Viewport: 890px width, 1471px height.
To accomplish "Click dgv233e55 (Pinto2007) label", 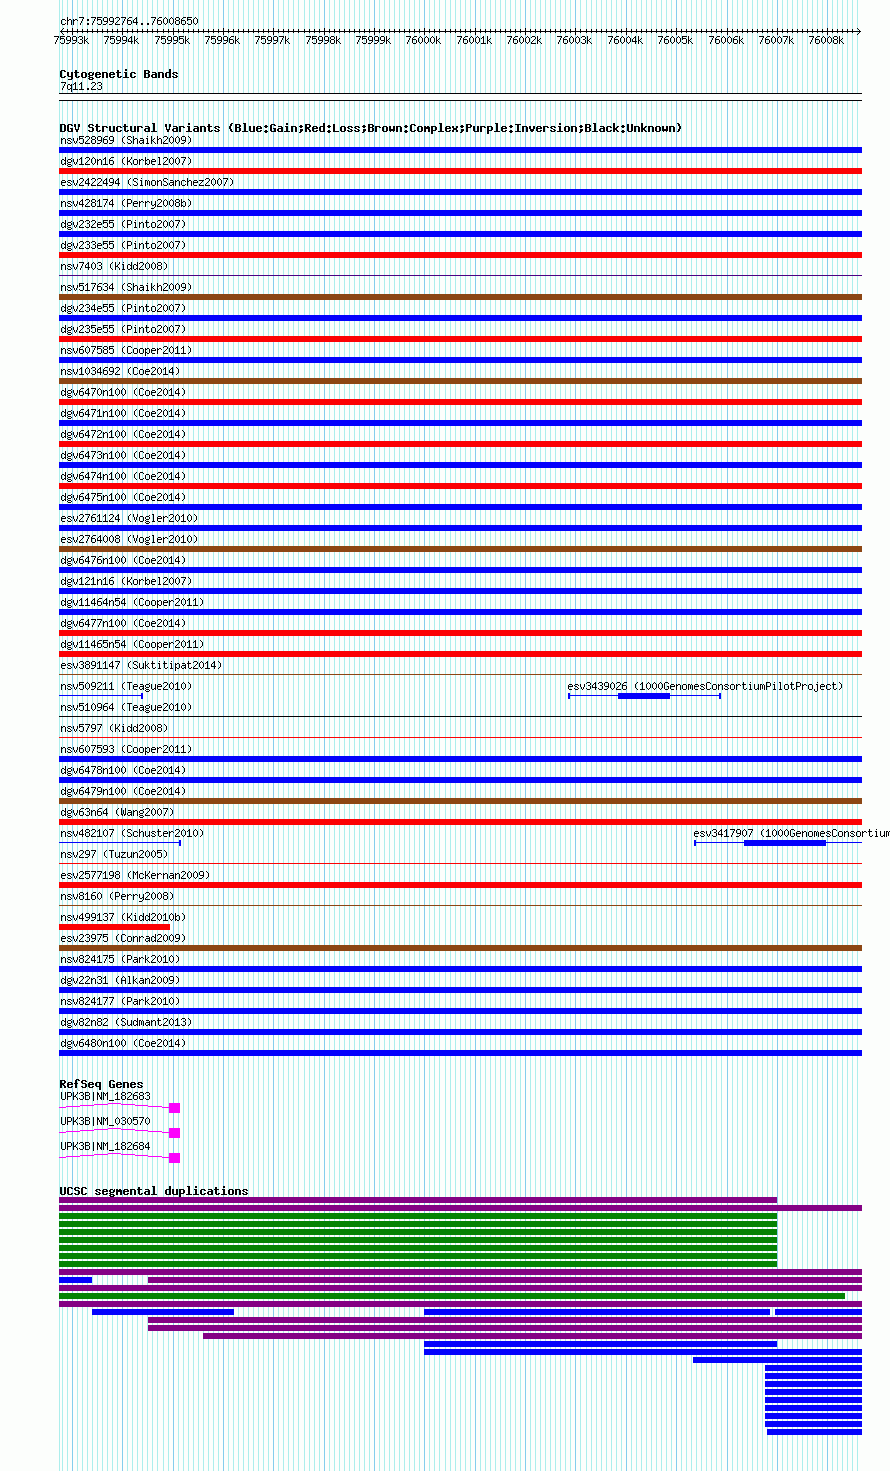I will coord(123,245).
